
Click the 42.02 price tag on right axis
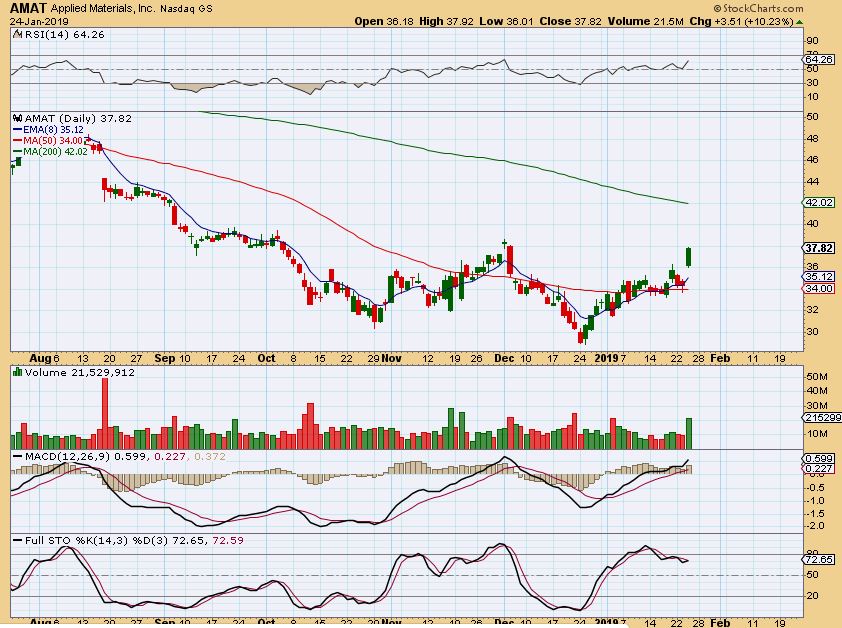[x=818, y=203]
